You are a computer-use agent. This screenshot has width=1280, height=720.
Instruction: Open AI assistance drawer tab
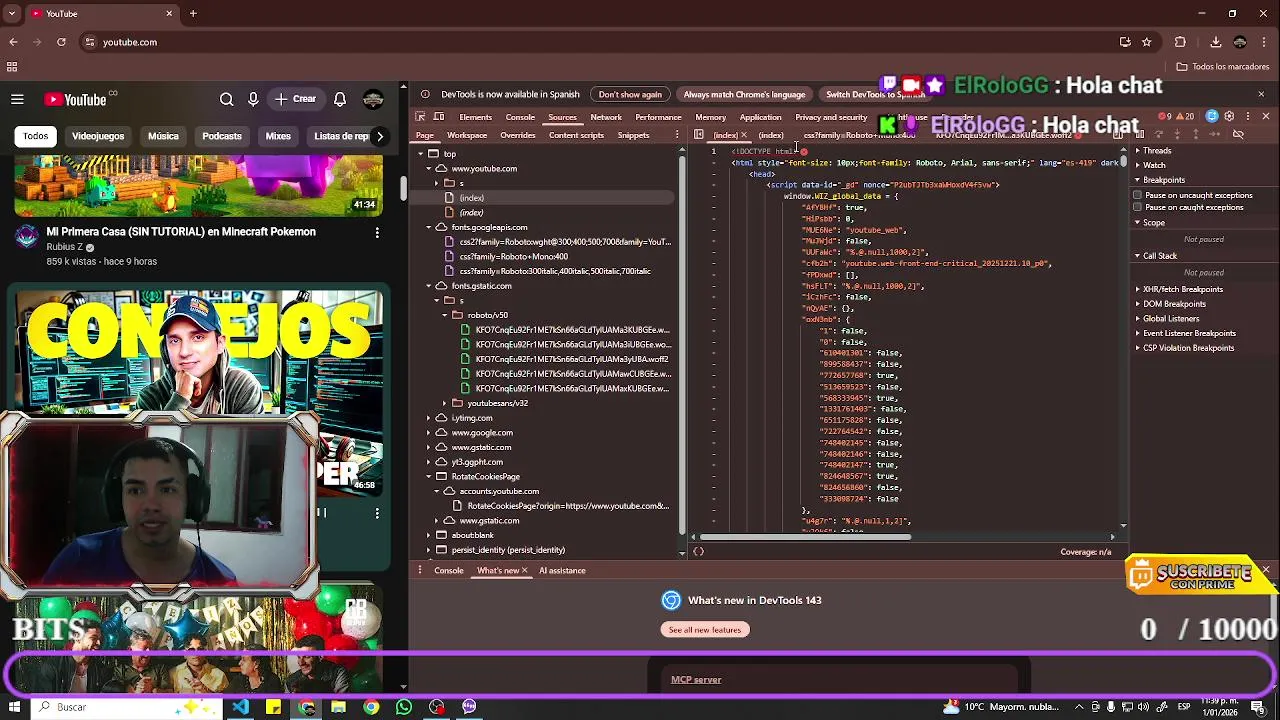click(562, 570)
